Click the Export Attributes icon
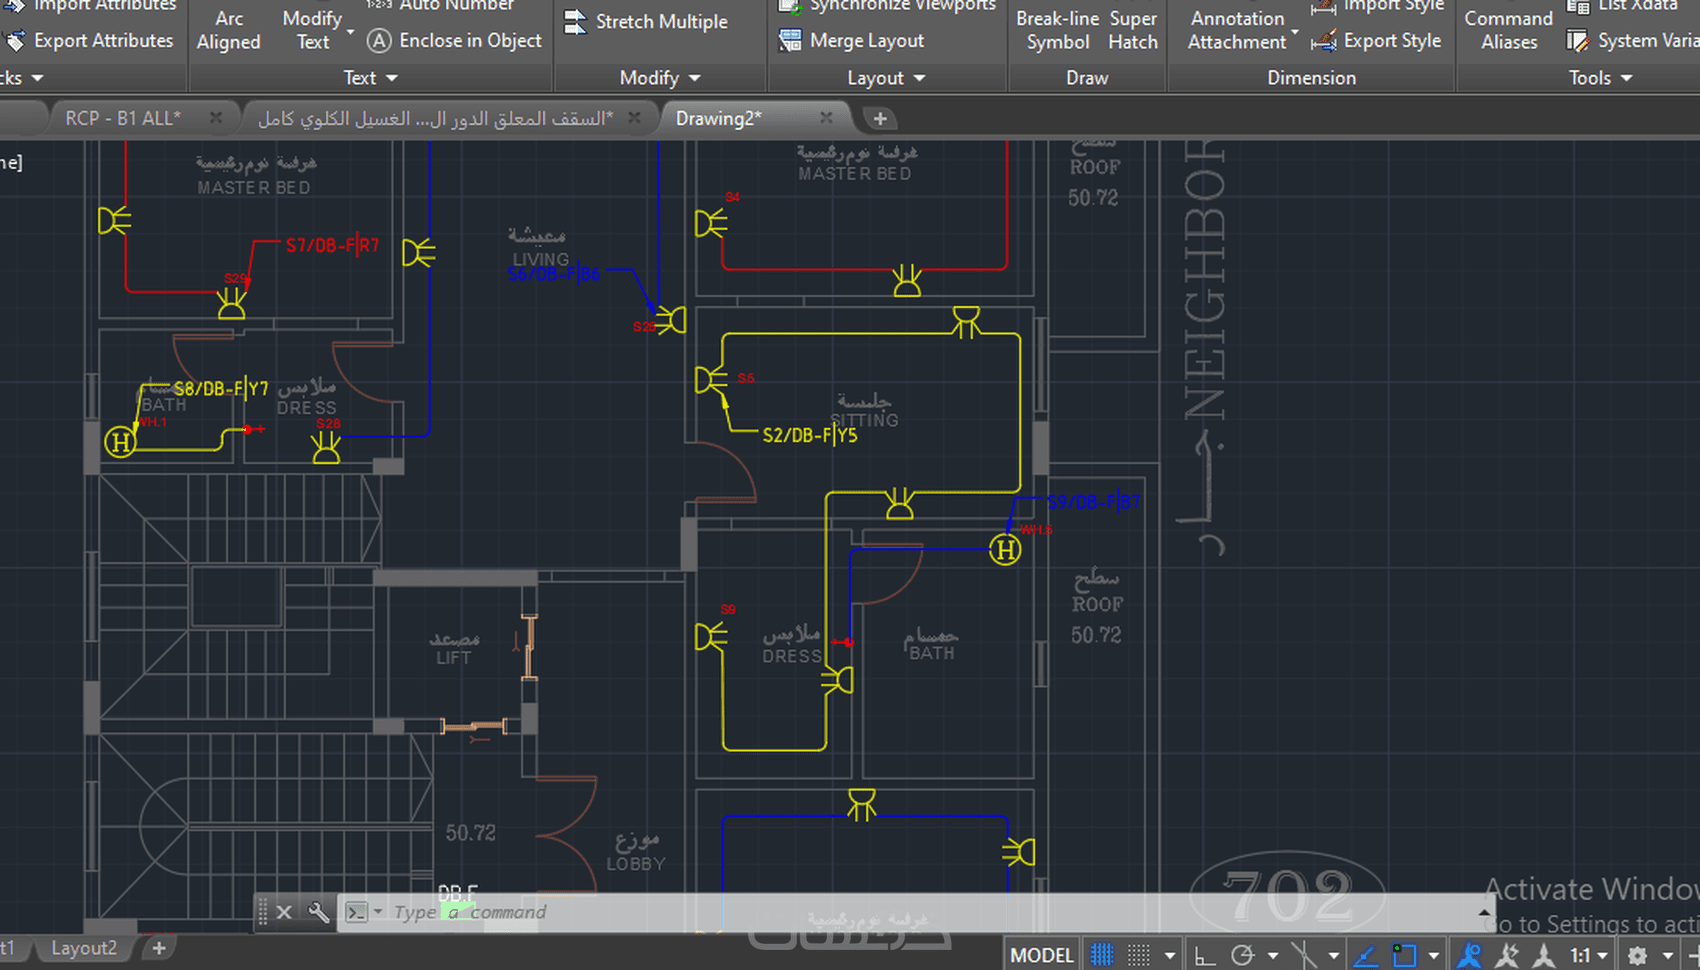1700x970 pixels. click(x=15, y=41)
